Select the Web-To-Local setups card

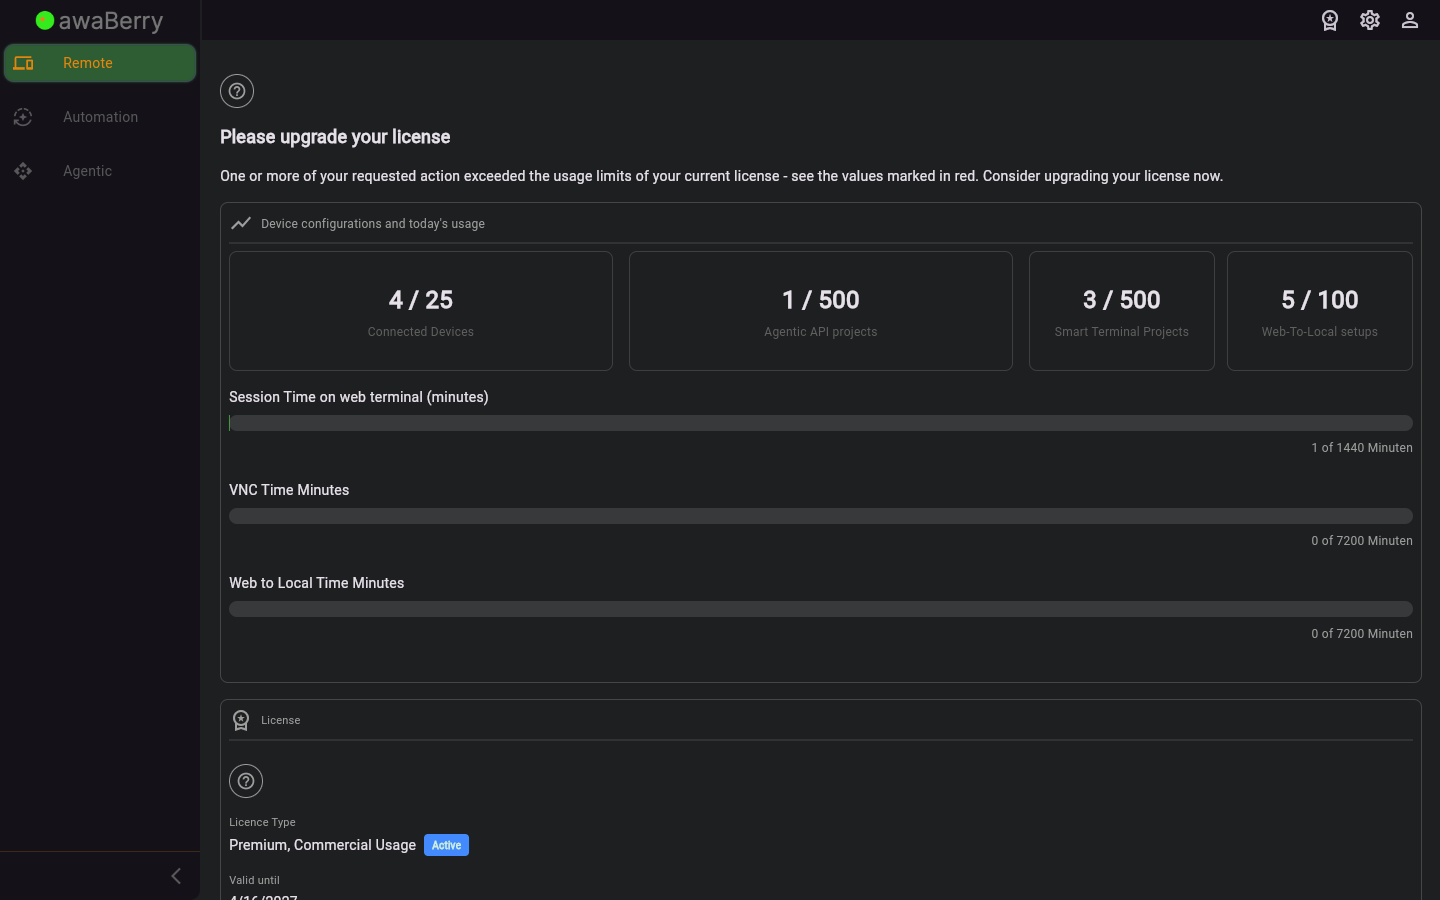pyautogui.click(x=1320, y=311)
